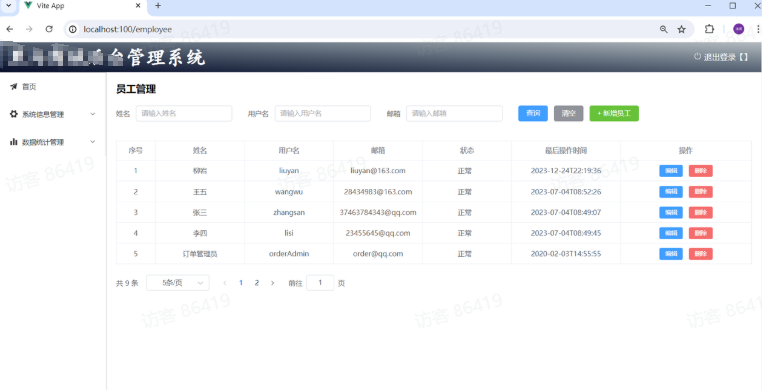This screenshot has height=390, width=762.
Task: Open the new tab plus button
Action: click(158, 6)
